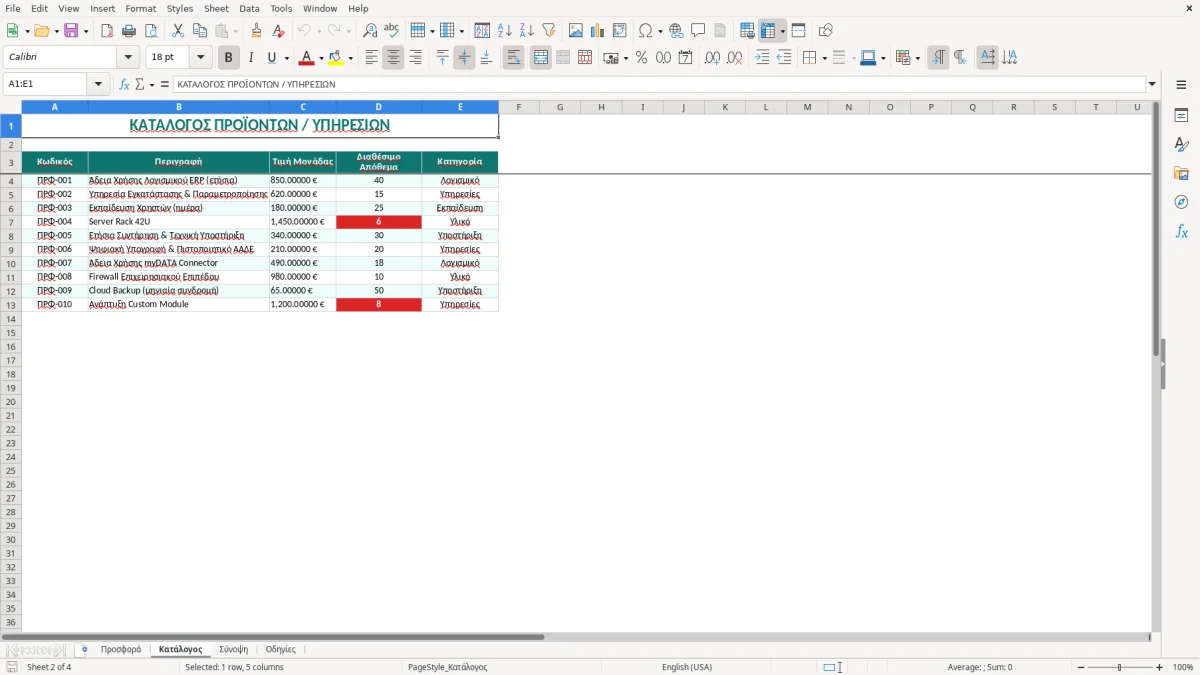Select the Sort Ascending icon
The height and width of the screenshot is (675, 1200).
(505, 31)
